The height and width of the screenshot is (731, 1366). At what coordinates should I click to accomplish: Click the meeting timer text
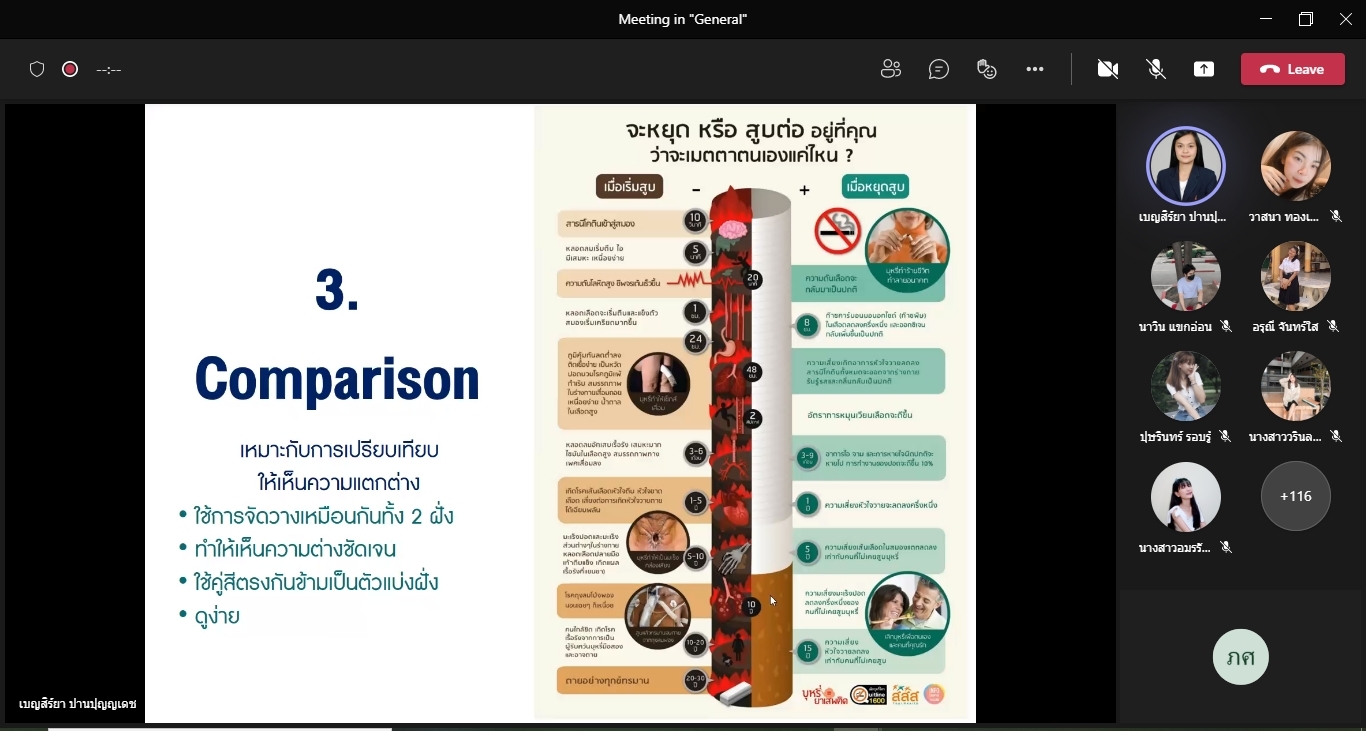tap(109, 70)
